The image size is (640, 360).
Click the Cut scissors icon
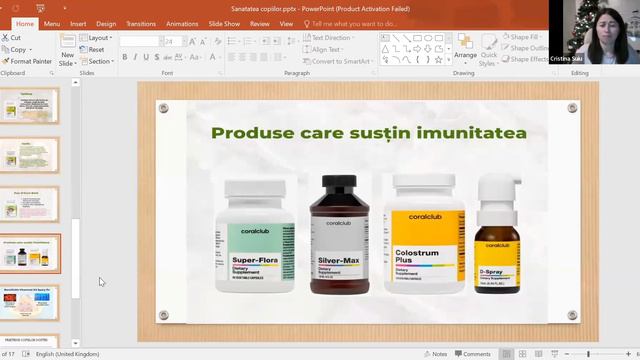5,38
